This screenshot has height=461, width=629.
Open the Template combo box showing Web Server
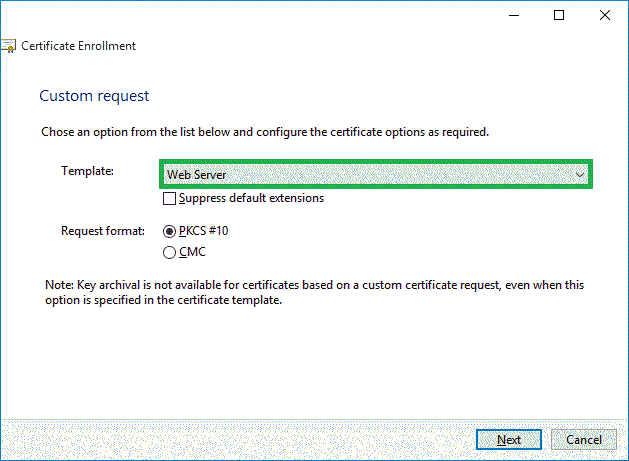point(370,174)
